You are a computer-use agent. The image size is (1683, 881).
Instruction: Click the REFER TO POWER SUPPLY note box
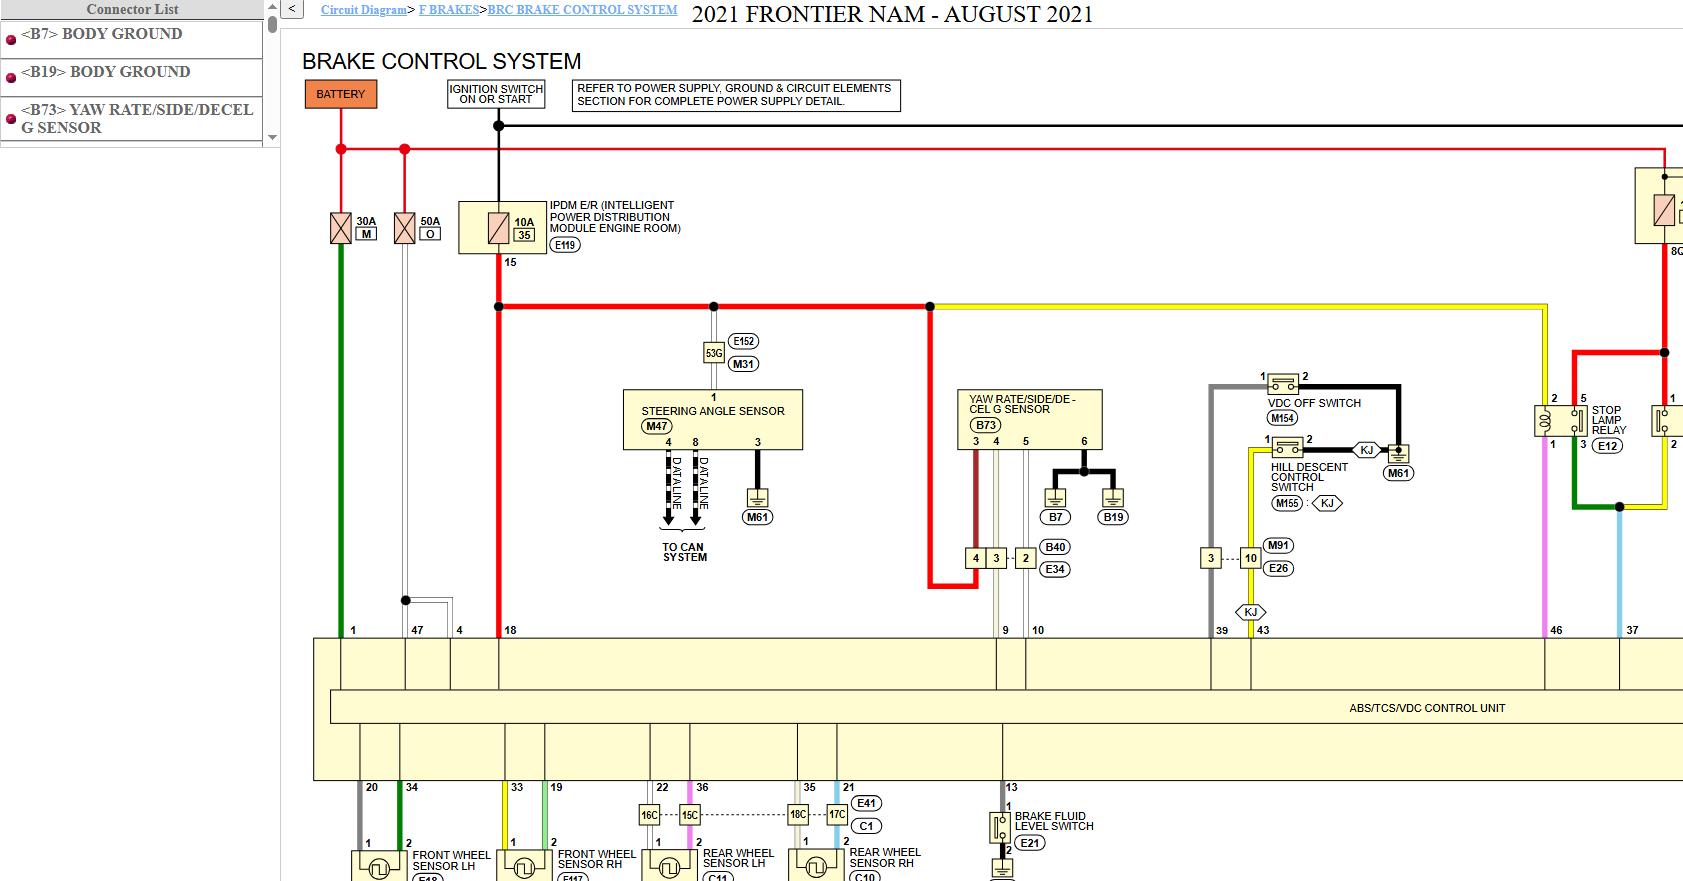[x=736, y=95]
